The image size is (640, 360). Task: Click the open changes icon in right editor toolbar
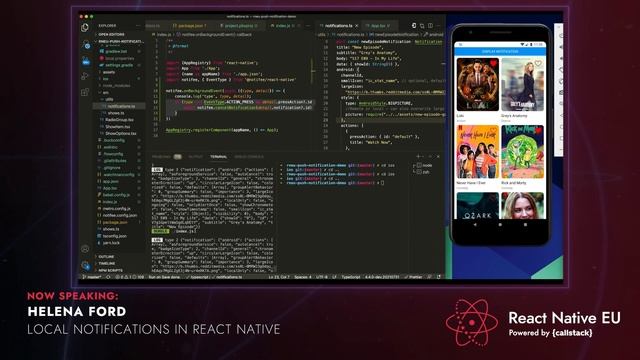(414, 26)
